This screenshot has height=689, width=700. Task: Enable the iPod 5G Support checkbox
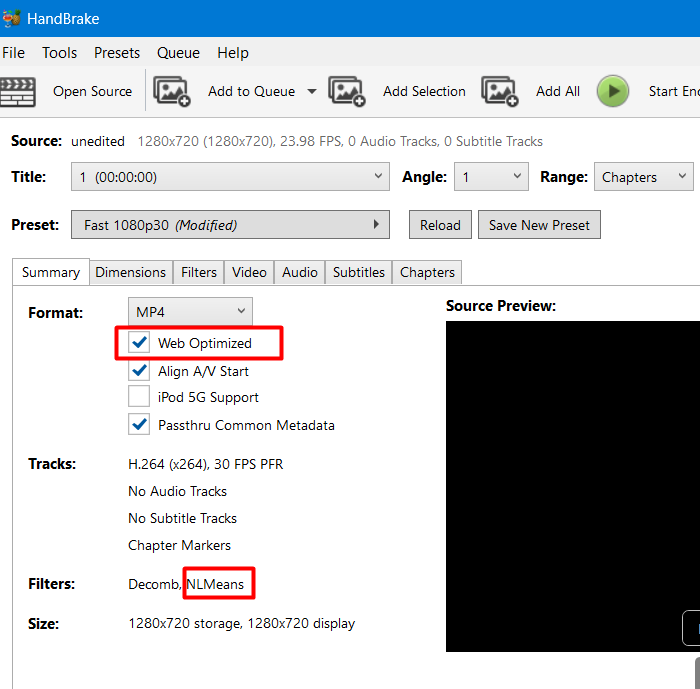(139, 397)
